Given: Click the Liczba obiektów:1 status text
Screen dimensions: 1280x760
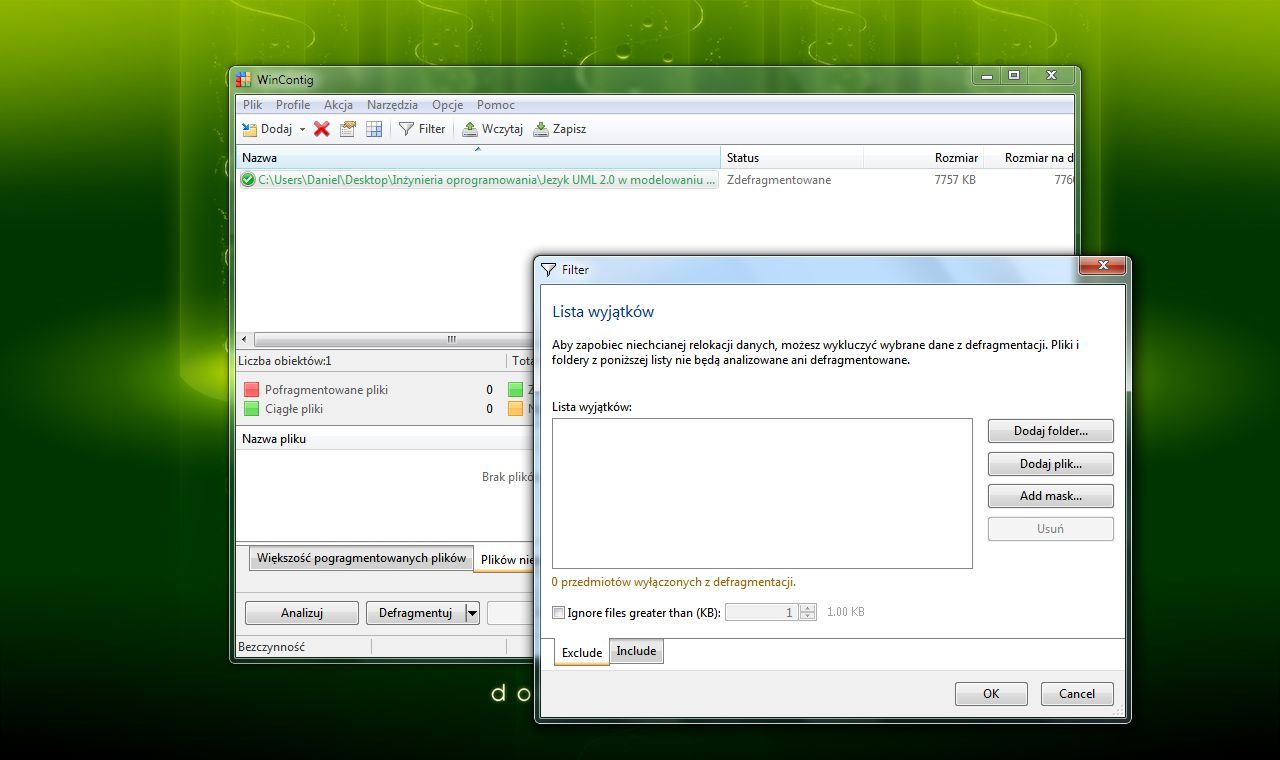Looking at the screenshot, I should [x=285, y=361].
